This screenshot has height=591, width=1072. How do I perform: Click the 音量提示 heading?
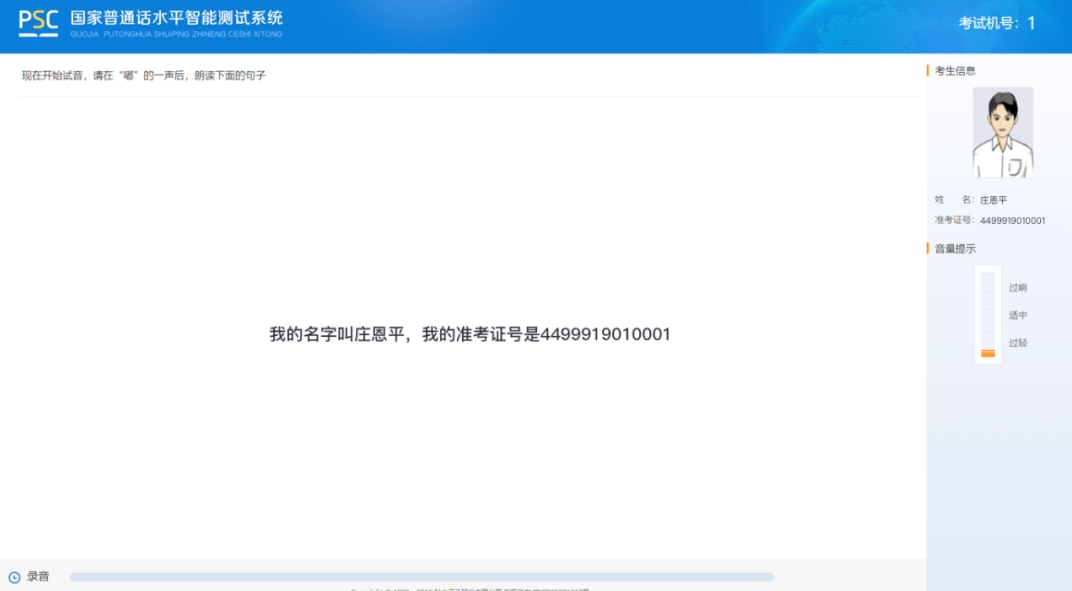[955, 248]
